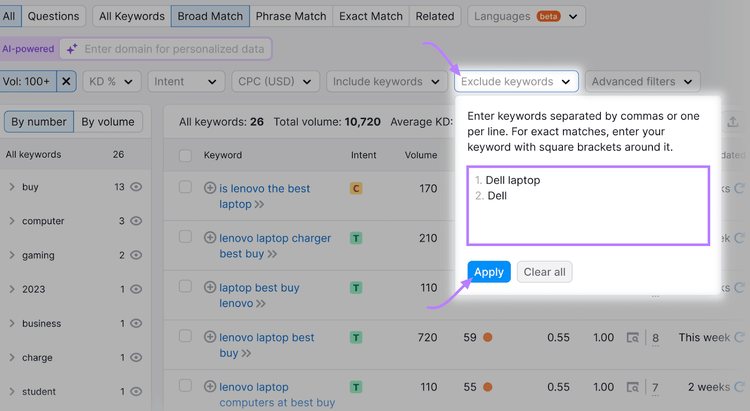This screenshot has height=411, width=750.
Task: Check the 'laptop best buy lenovo' row
Action: [x=185, y=286]
